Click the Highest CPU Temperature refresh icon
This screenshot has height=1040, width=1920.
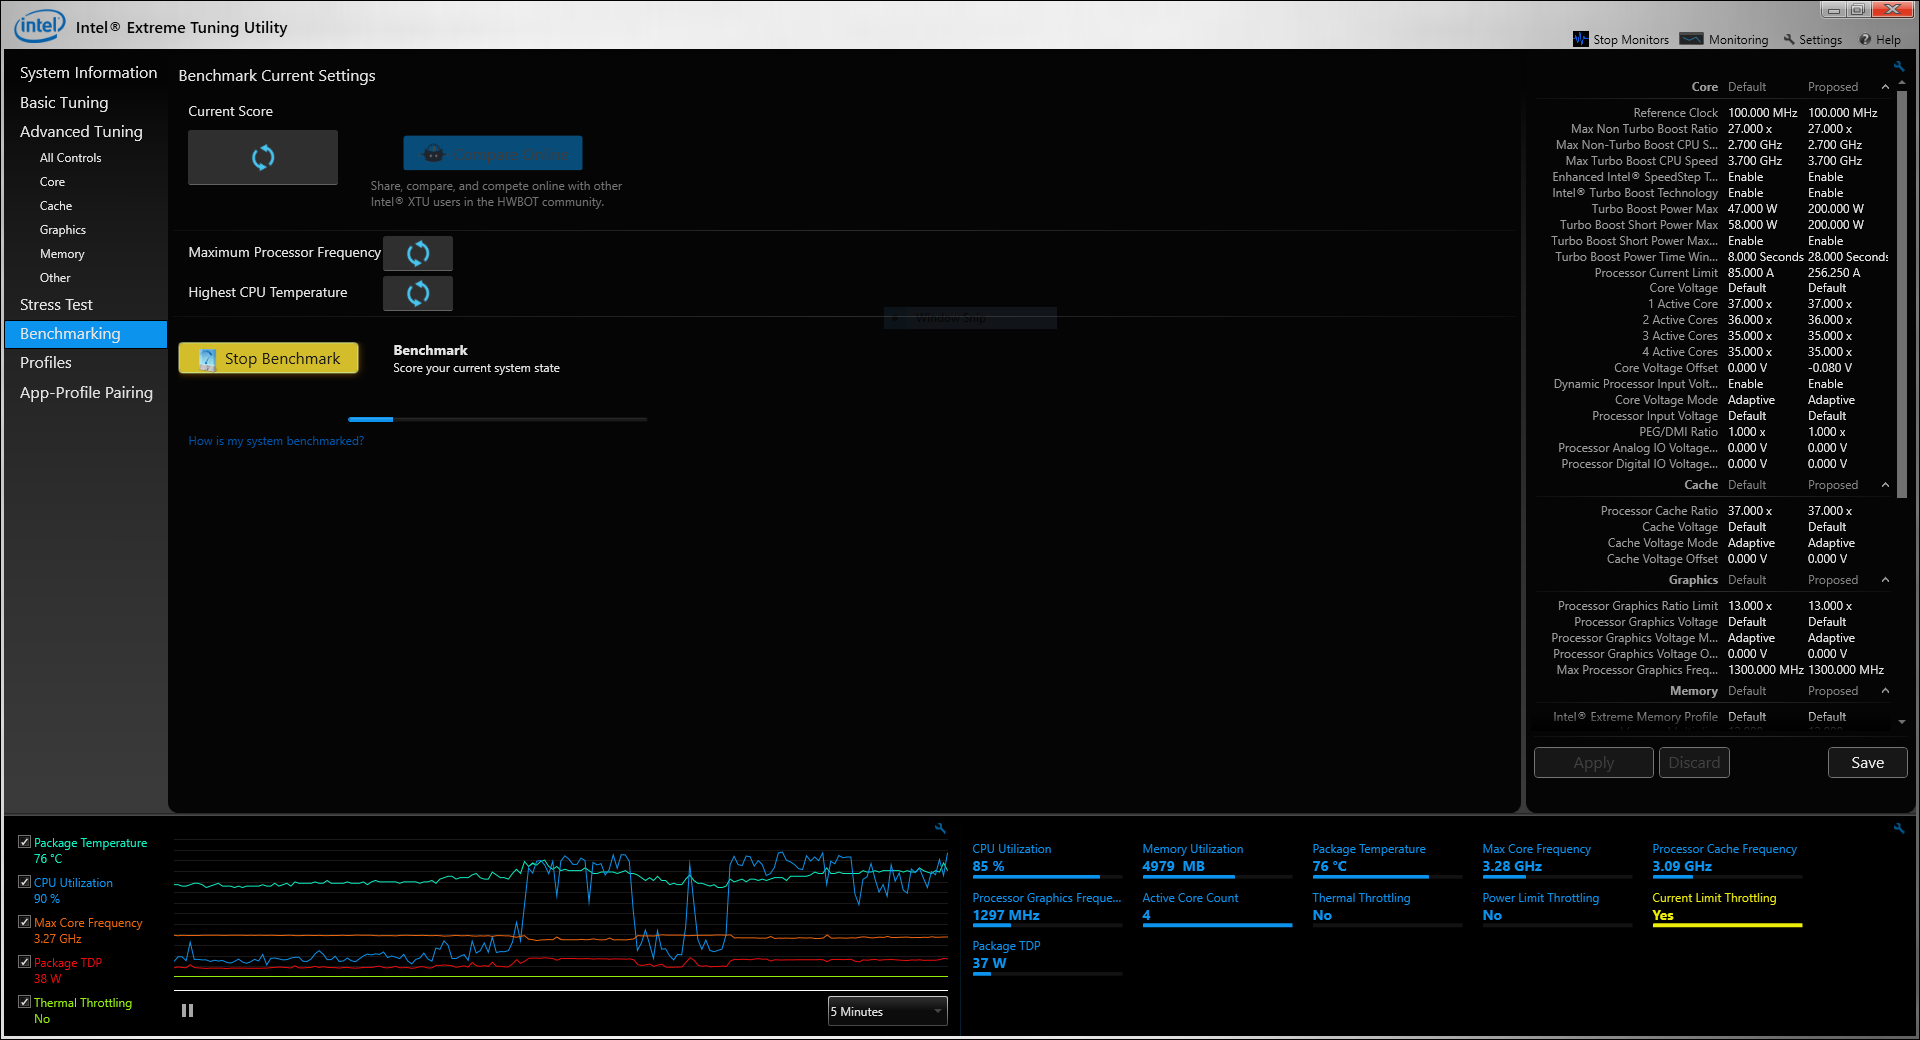point(418,293)
